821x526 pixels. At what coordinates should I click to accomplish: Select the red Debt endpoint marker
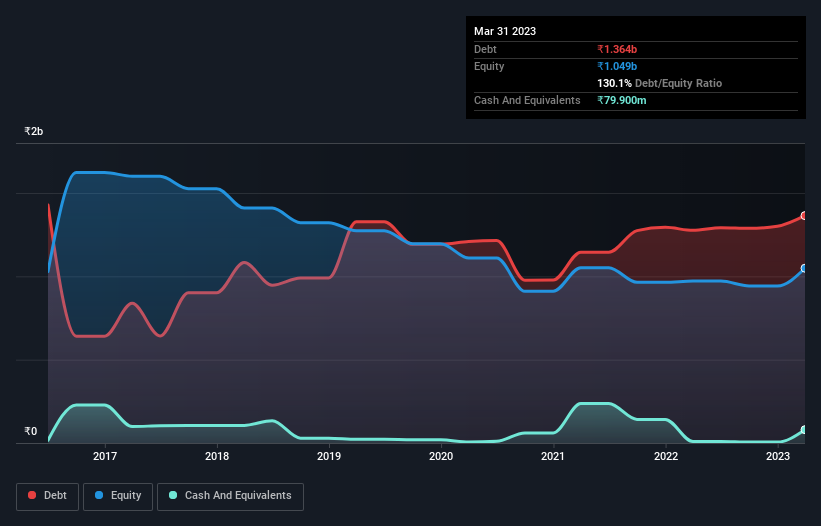(x=804, y=216)
